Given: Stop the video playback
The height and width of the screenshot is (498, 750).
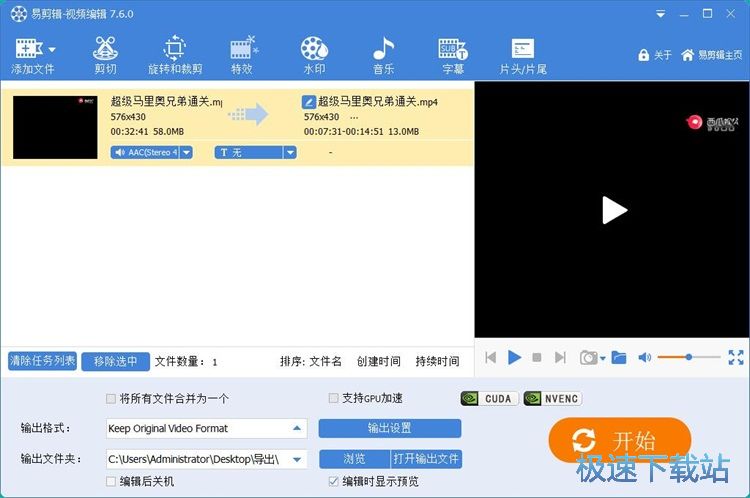Looking at the screenshot, I should pos(537,357).
